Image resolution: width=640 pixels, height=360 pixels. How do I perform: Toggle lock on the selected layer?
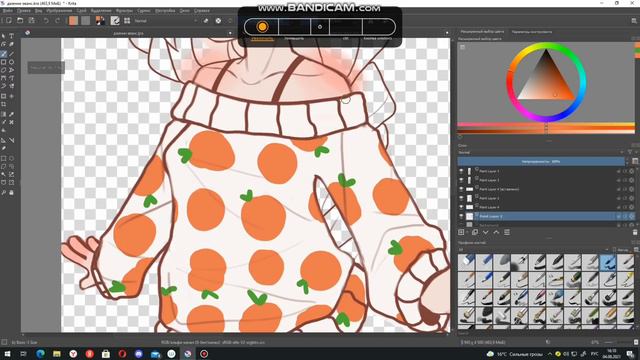tap(619, 216)
